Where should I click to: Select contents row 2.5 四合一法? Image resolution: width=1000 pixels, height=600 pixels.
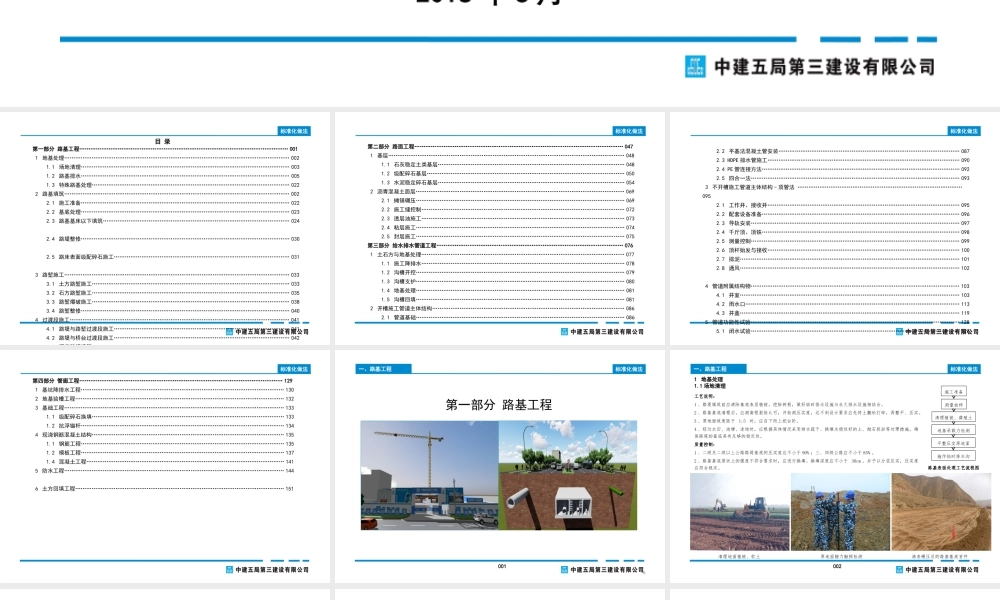(842, 178)
